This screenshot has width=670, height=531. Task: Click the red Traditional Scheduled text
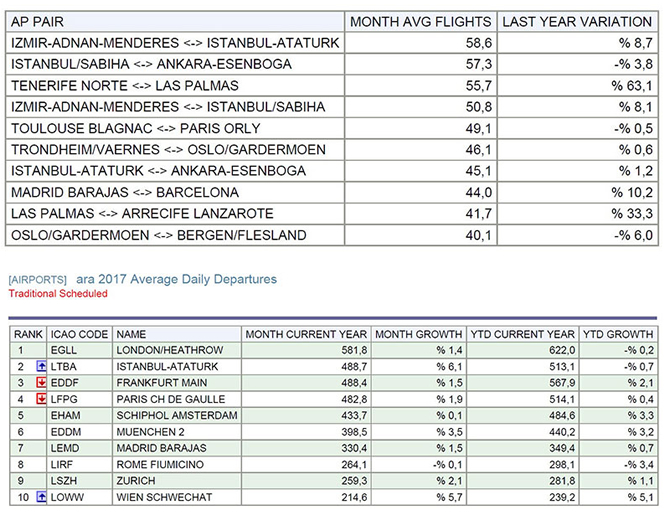58,294
